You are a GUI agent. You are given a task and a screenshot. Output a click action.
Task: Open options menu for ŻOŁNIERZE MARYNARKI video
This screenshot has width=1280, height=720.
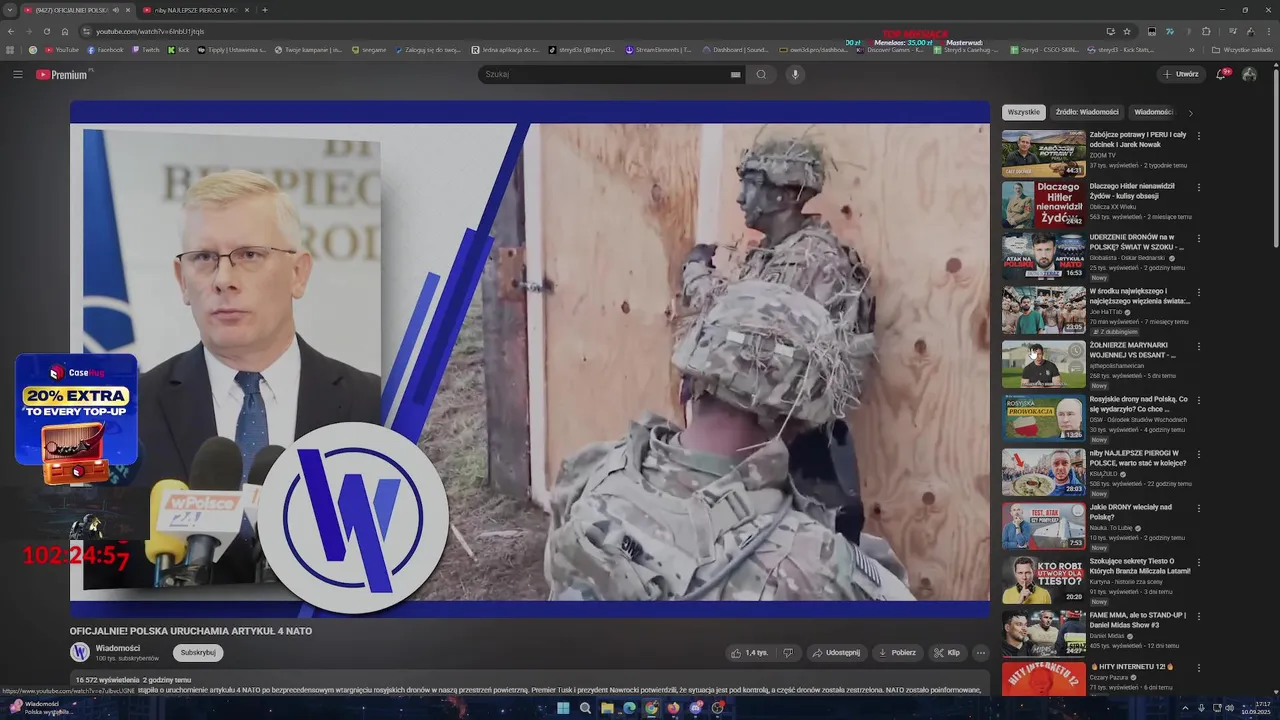1198,347
